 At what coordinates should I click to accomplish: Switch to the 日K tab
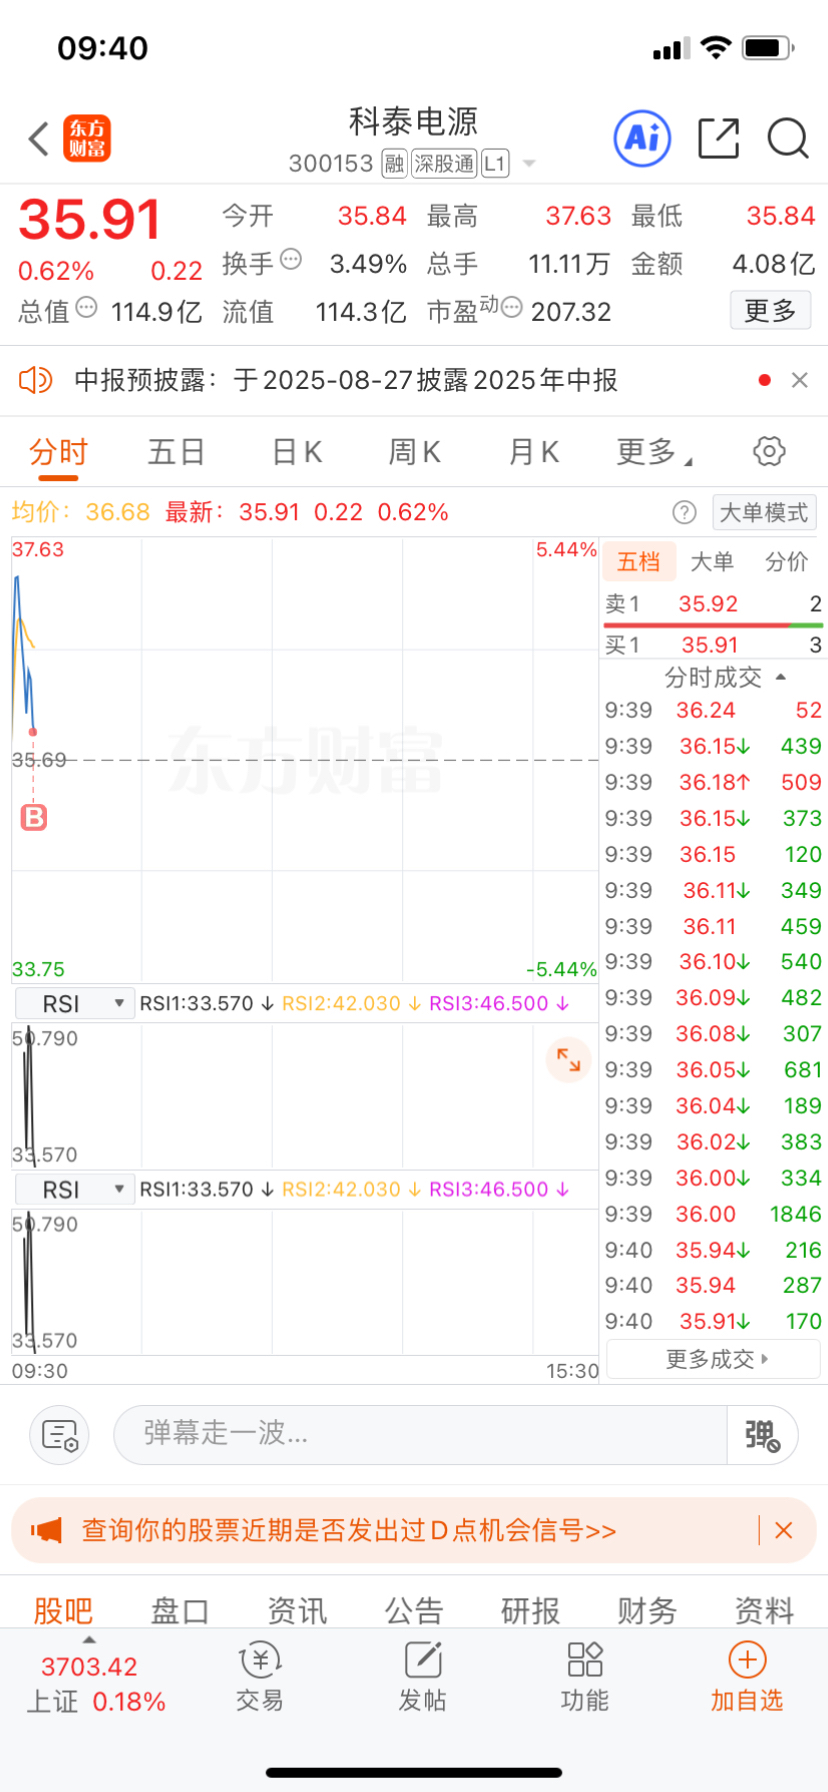[297, 452]
